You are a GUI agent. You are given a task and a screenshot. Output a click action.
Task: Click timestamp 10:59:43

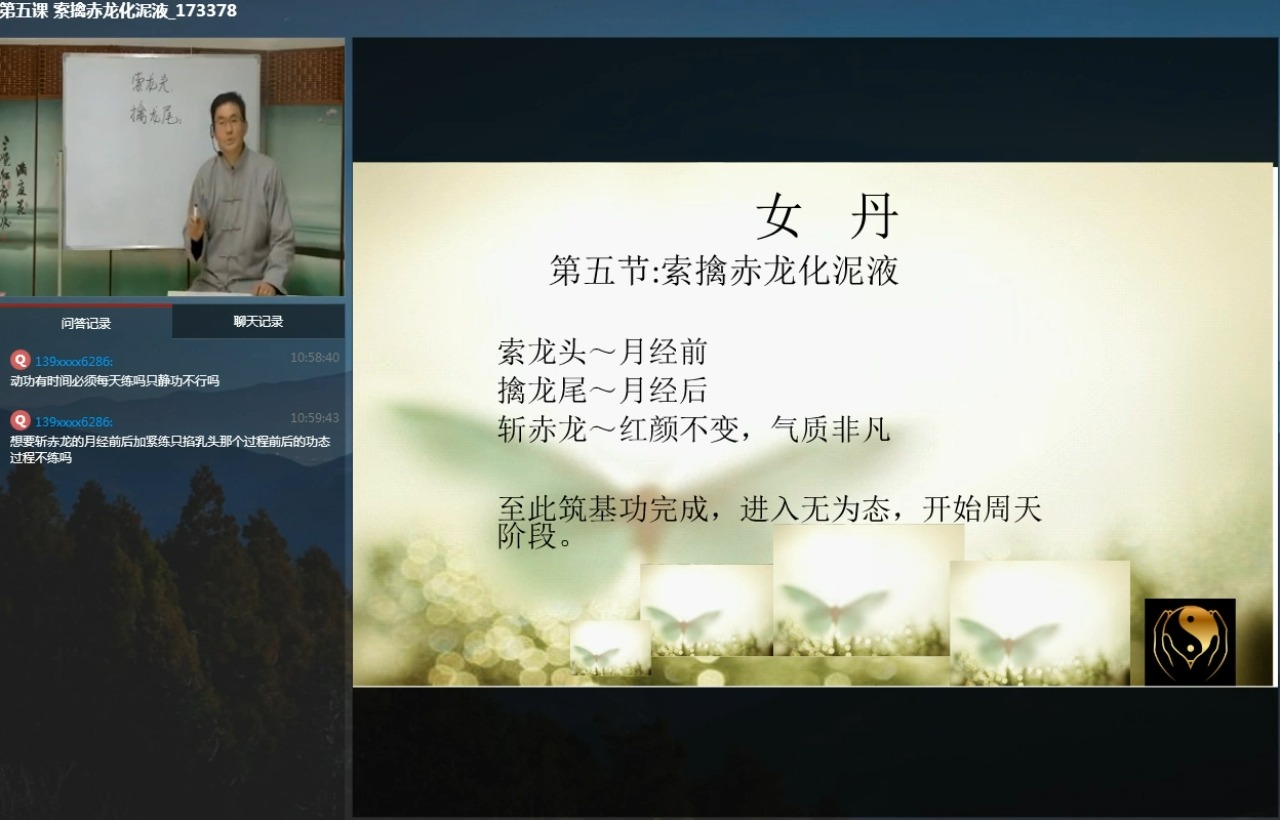315,418
